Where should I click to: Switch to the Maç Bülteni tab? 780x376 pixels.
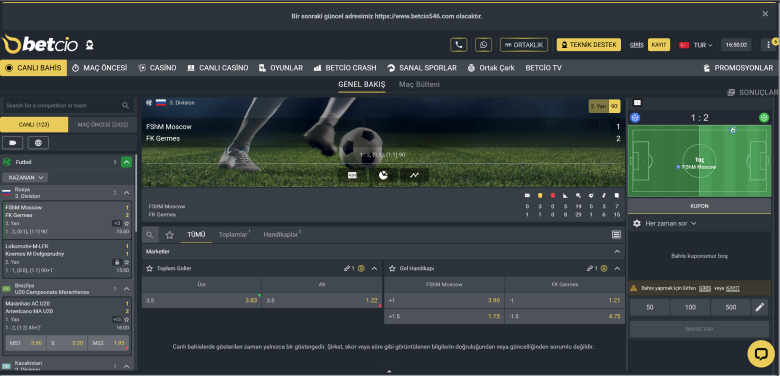[419, 85]
